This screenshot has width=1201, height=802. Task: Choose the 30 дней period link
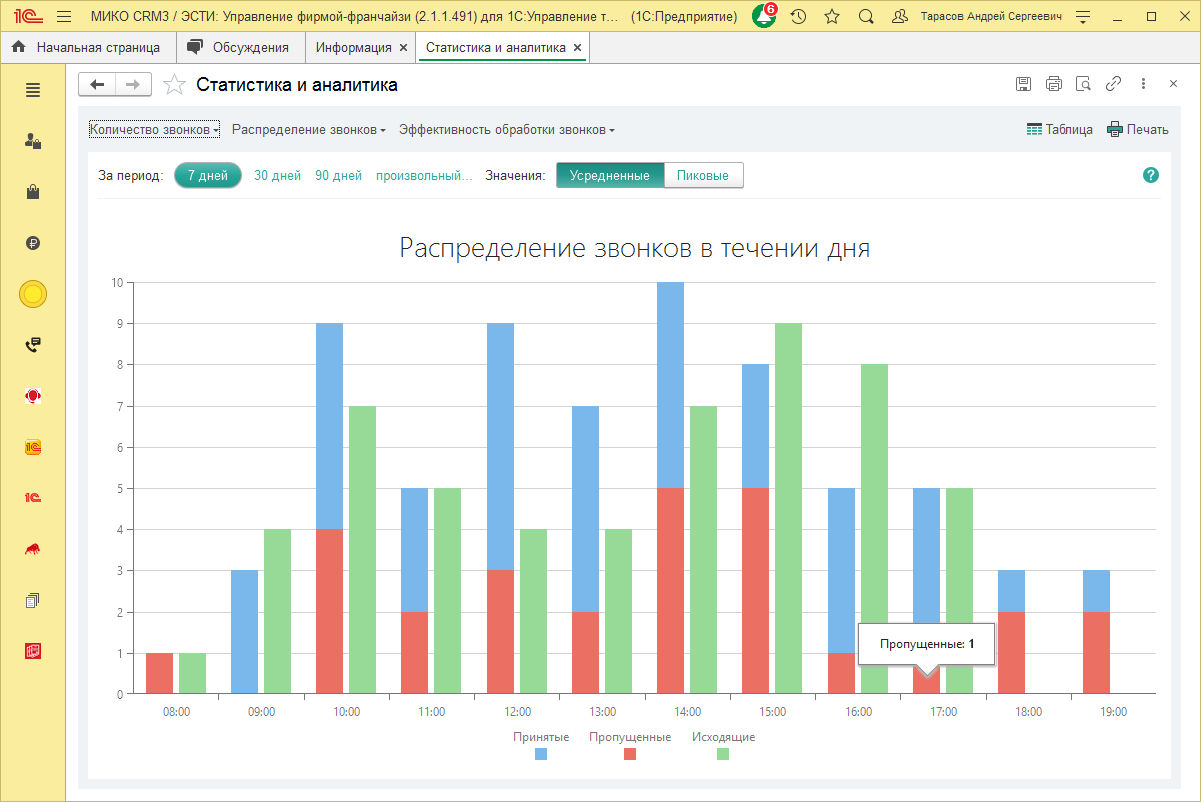[277, 176]
